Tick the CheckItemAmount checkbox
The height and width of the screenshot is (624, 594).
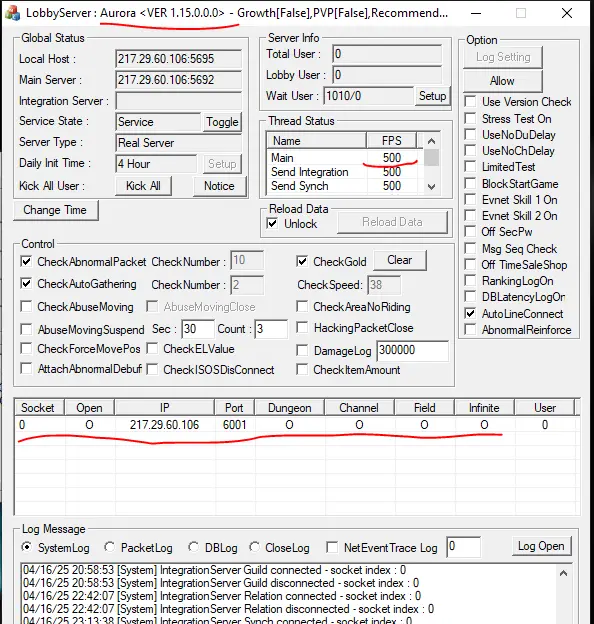[302, 369]
